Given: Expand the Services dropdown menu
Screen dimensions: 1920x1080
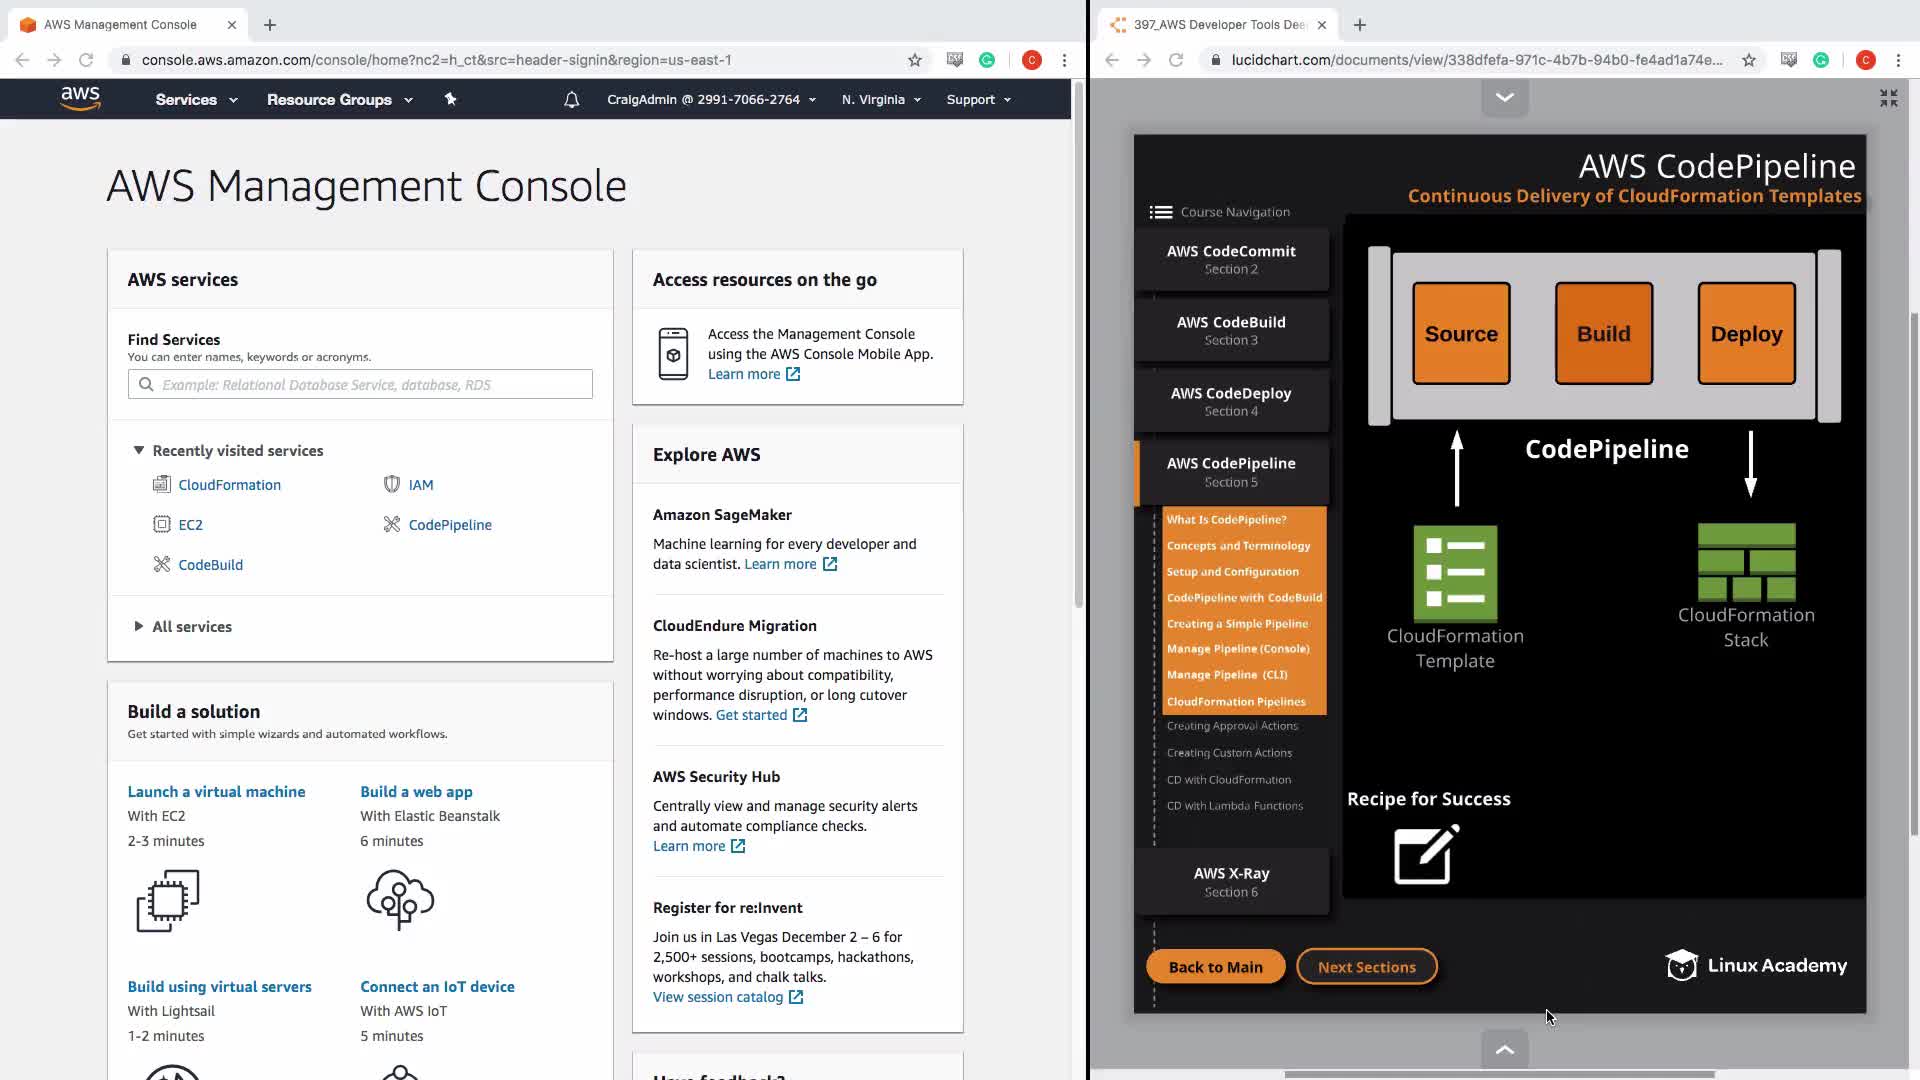Looking at the screenshot, I should pyautogui.click(x=196, y=99).
